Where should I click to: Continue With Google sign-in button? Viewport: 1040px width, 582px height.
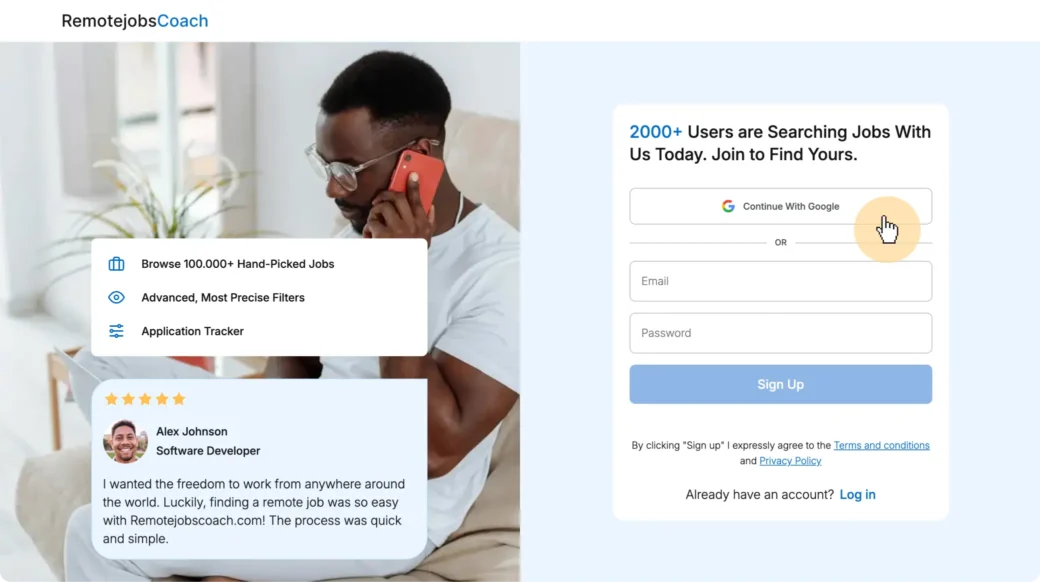point(781,206)
